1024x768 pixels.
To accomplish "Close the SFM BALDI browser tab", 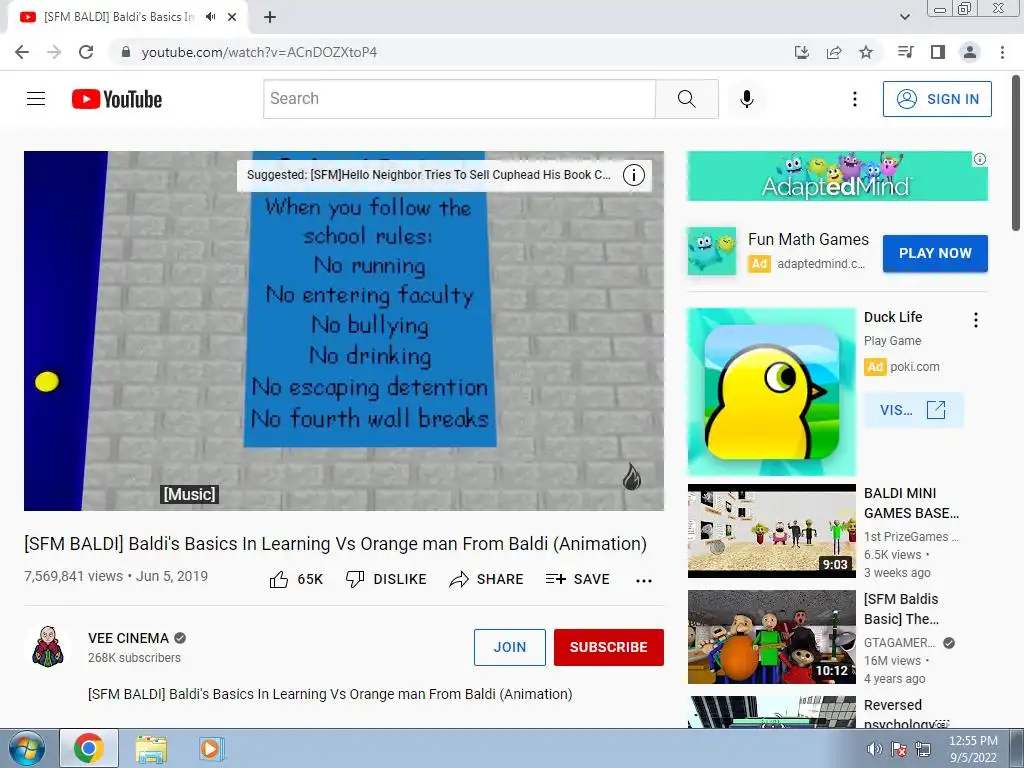I will 232,17.
